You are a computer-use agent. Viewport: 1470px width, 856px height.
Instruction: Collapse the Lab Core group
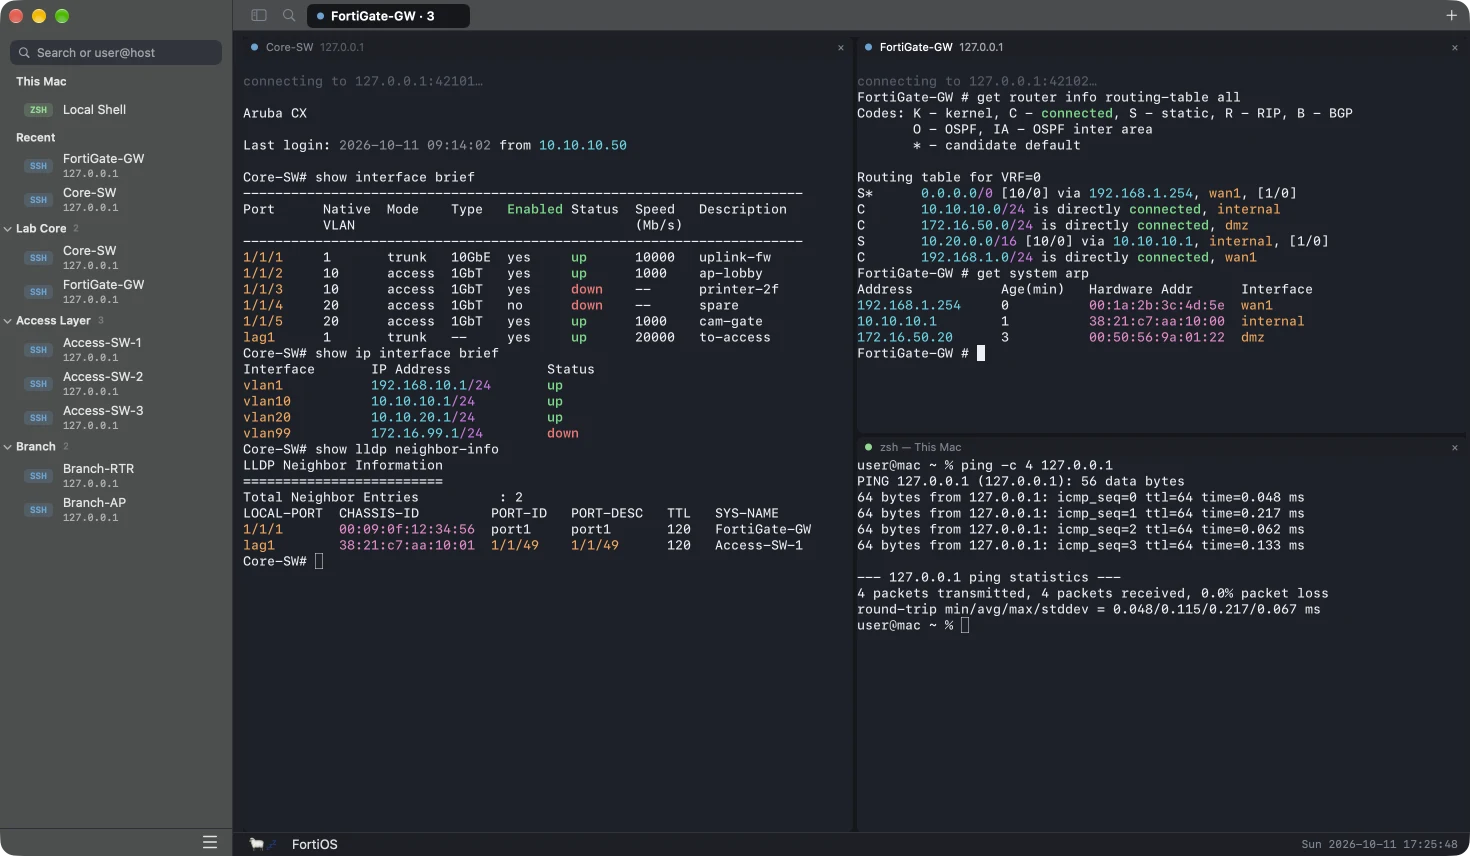point(8,229)
